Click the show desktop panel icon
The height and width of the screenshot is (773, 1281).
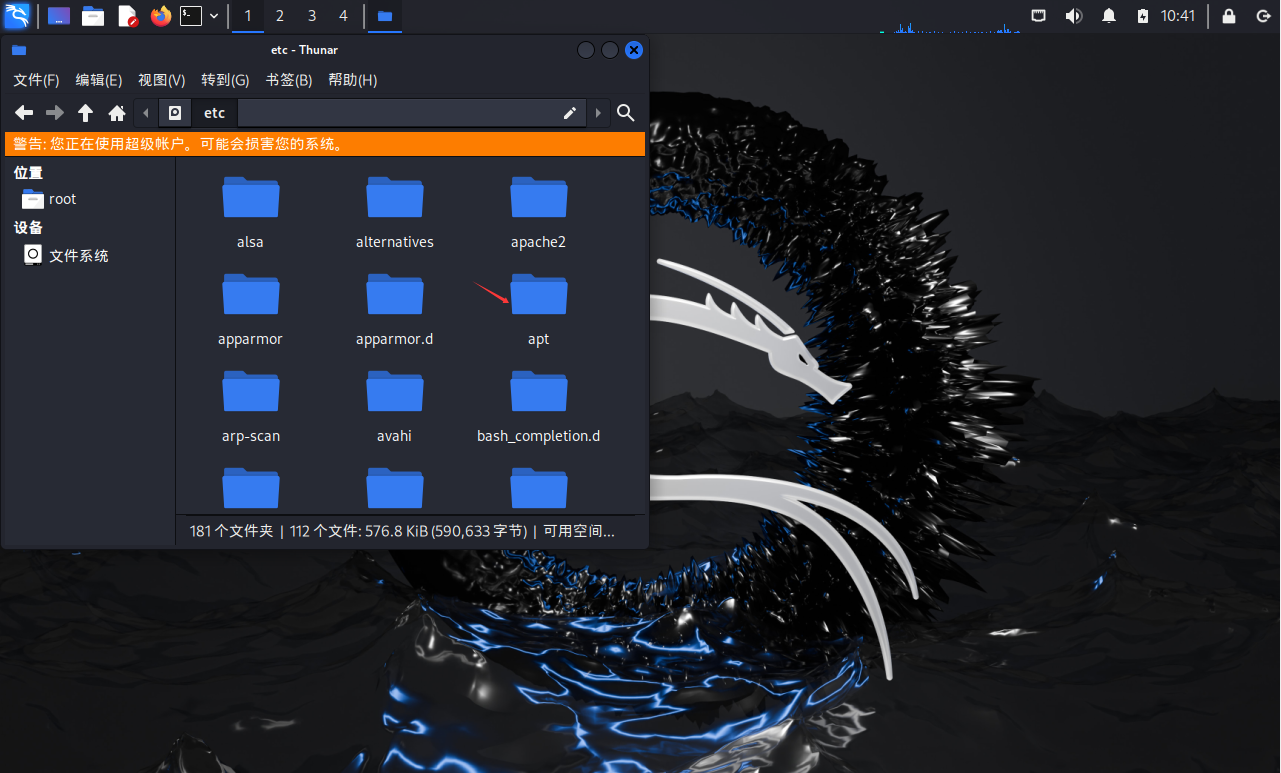coord(59,16)
